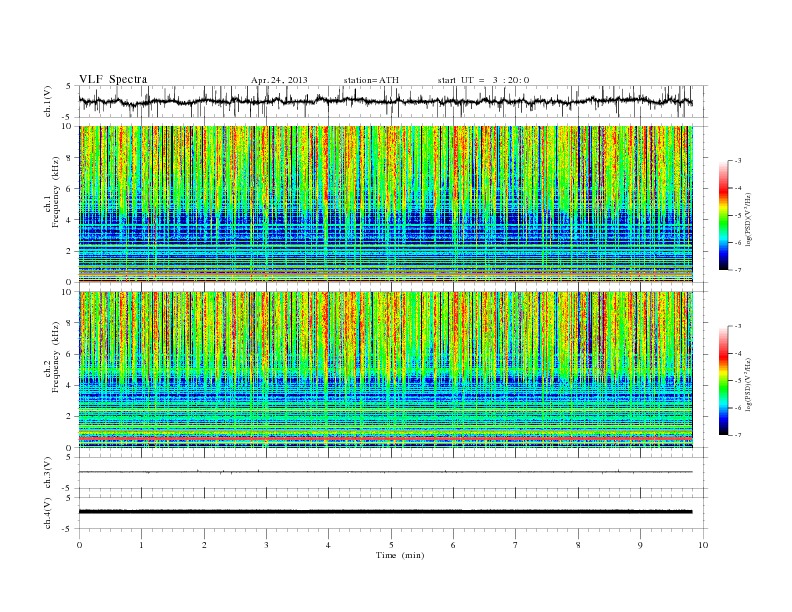Click the '-3' tick on ch.1 color bar
Image resolution: width=792 pixels, height=612 pixels.
click(x=738, y=161)
